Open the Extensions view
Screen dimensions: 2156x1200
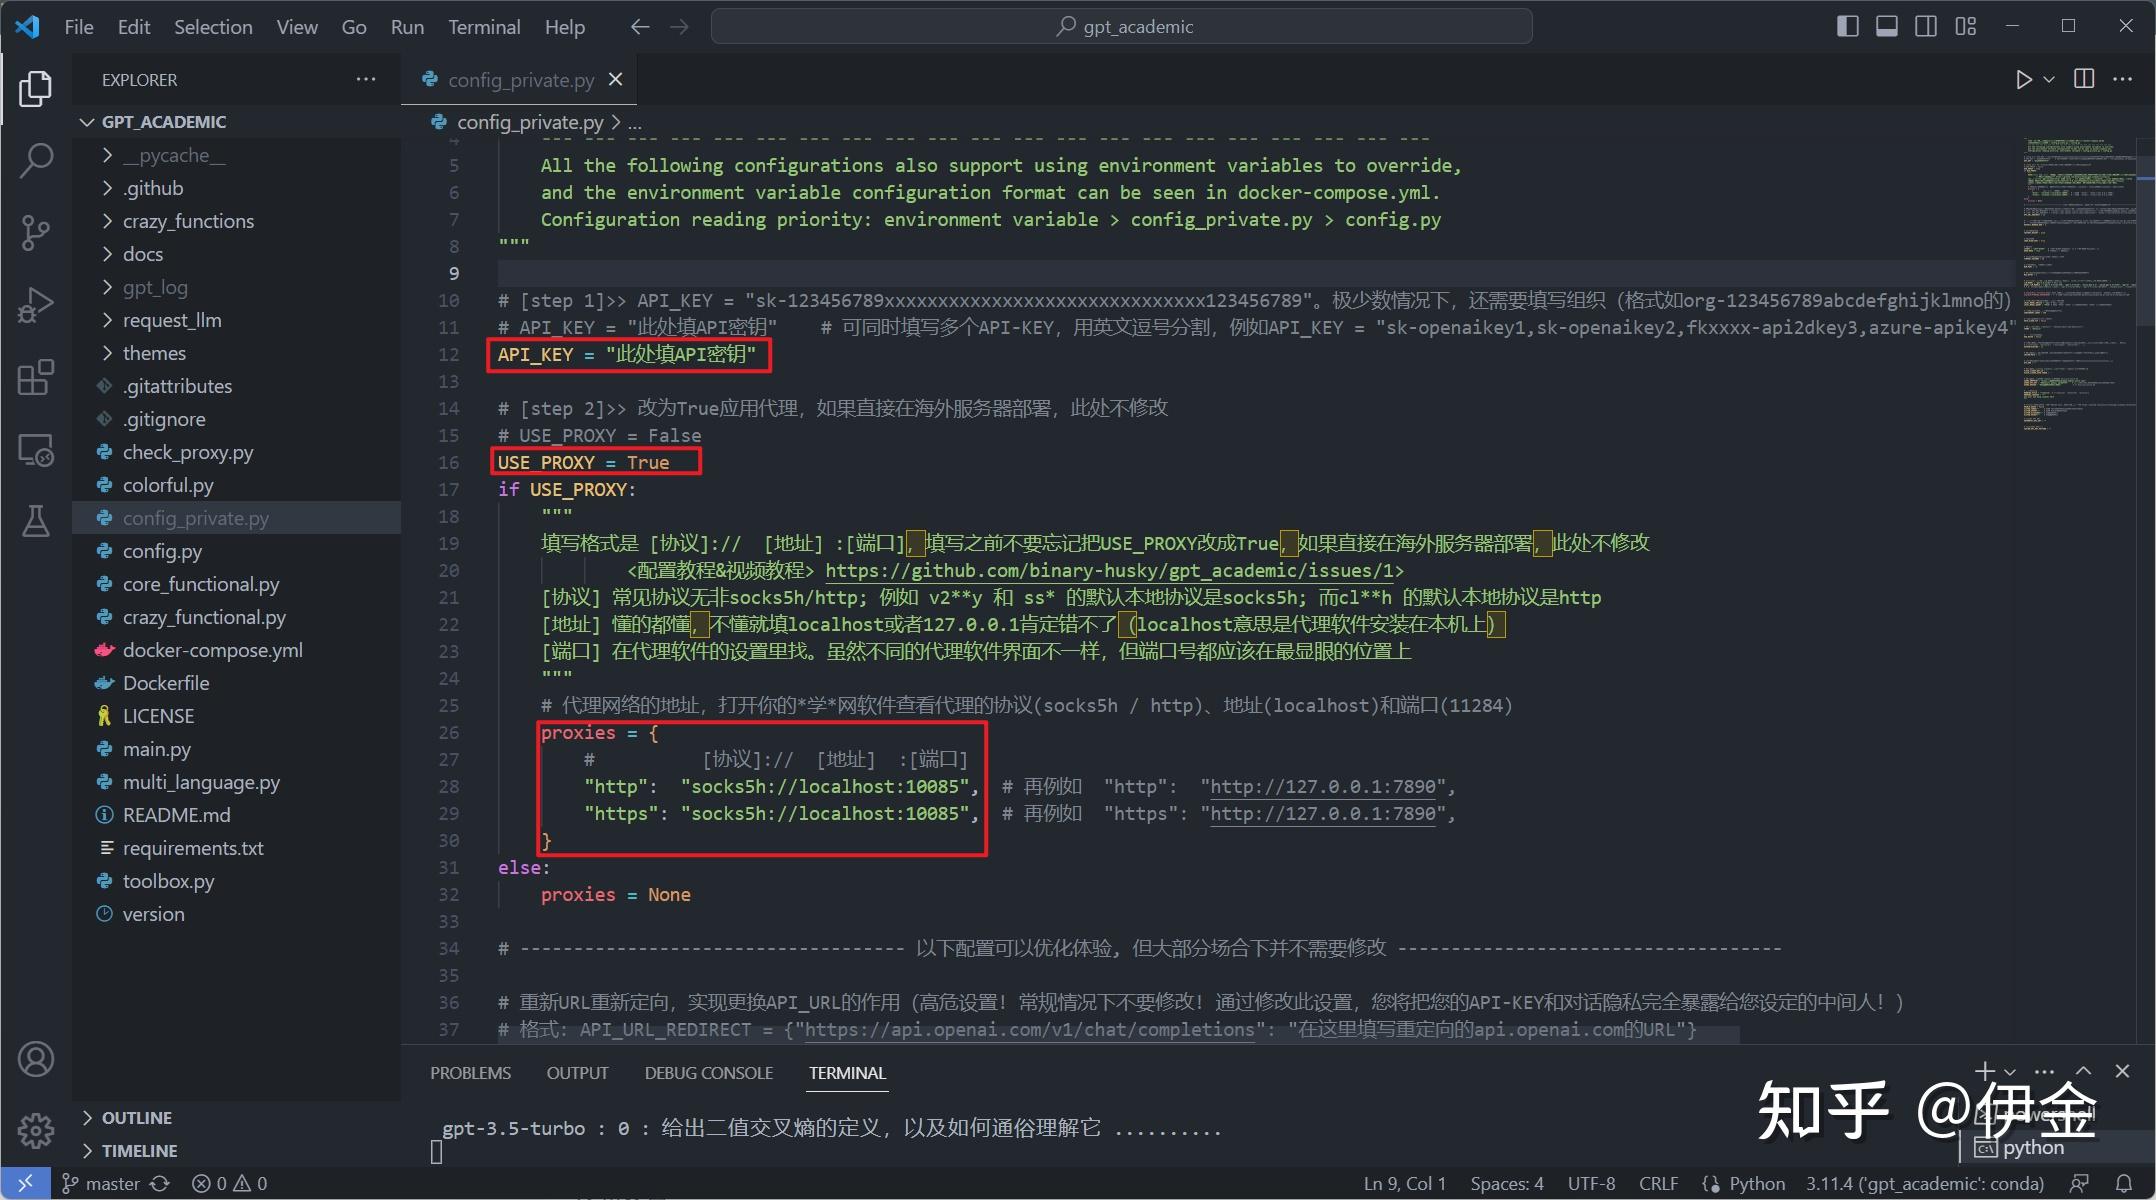[36, 377]
